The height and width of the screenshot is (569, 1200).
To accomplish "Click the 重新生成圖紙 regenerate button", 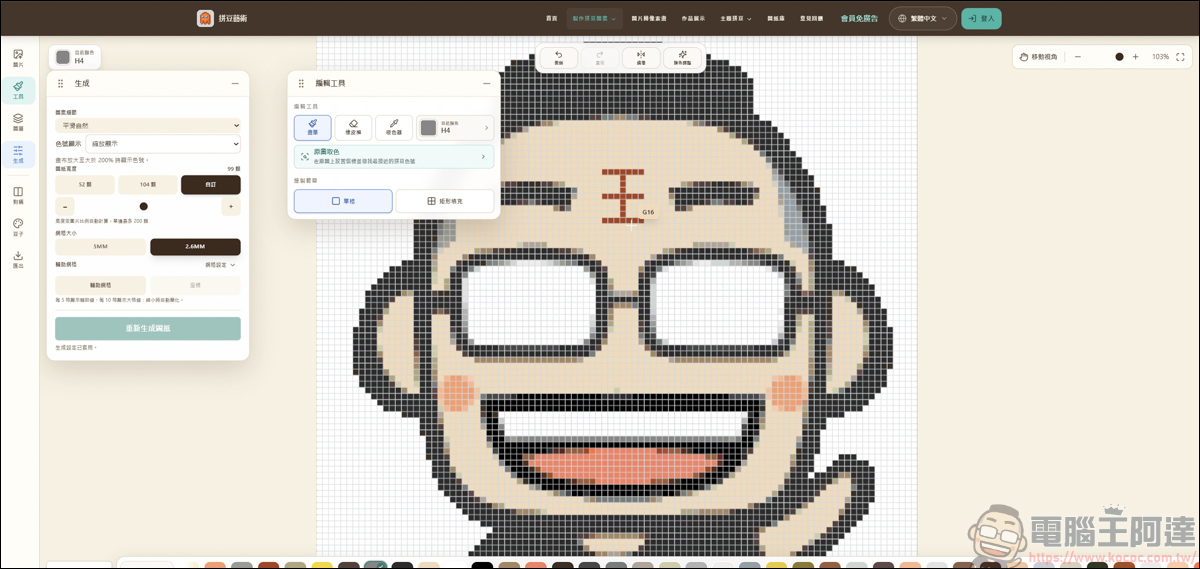I will point(148,328).
